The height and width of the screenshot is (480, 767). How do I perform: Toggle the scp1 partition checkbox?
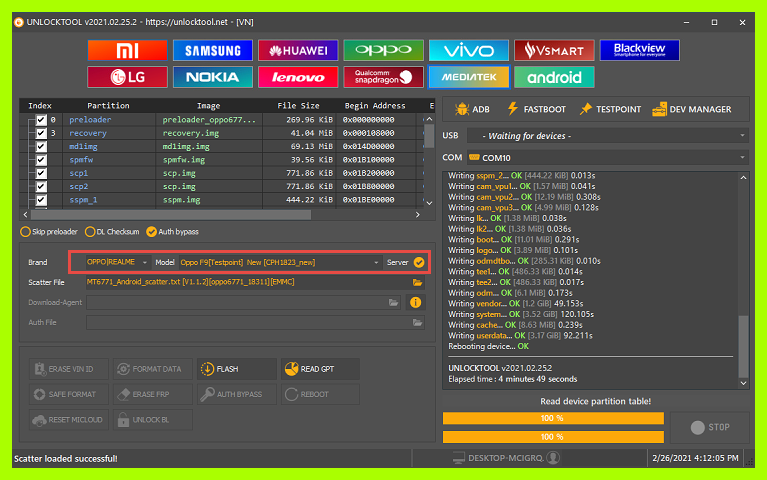(41, 173)
